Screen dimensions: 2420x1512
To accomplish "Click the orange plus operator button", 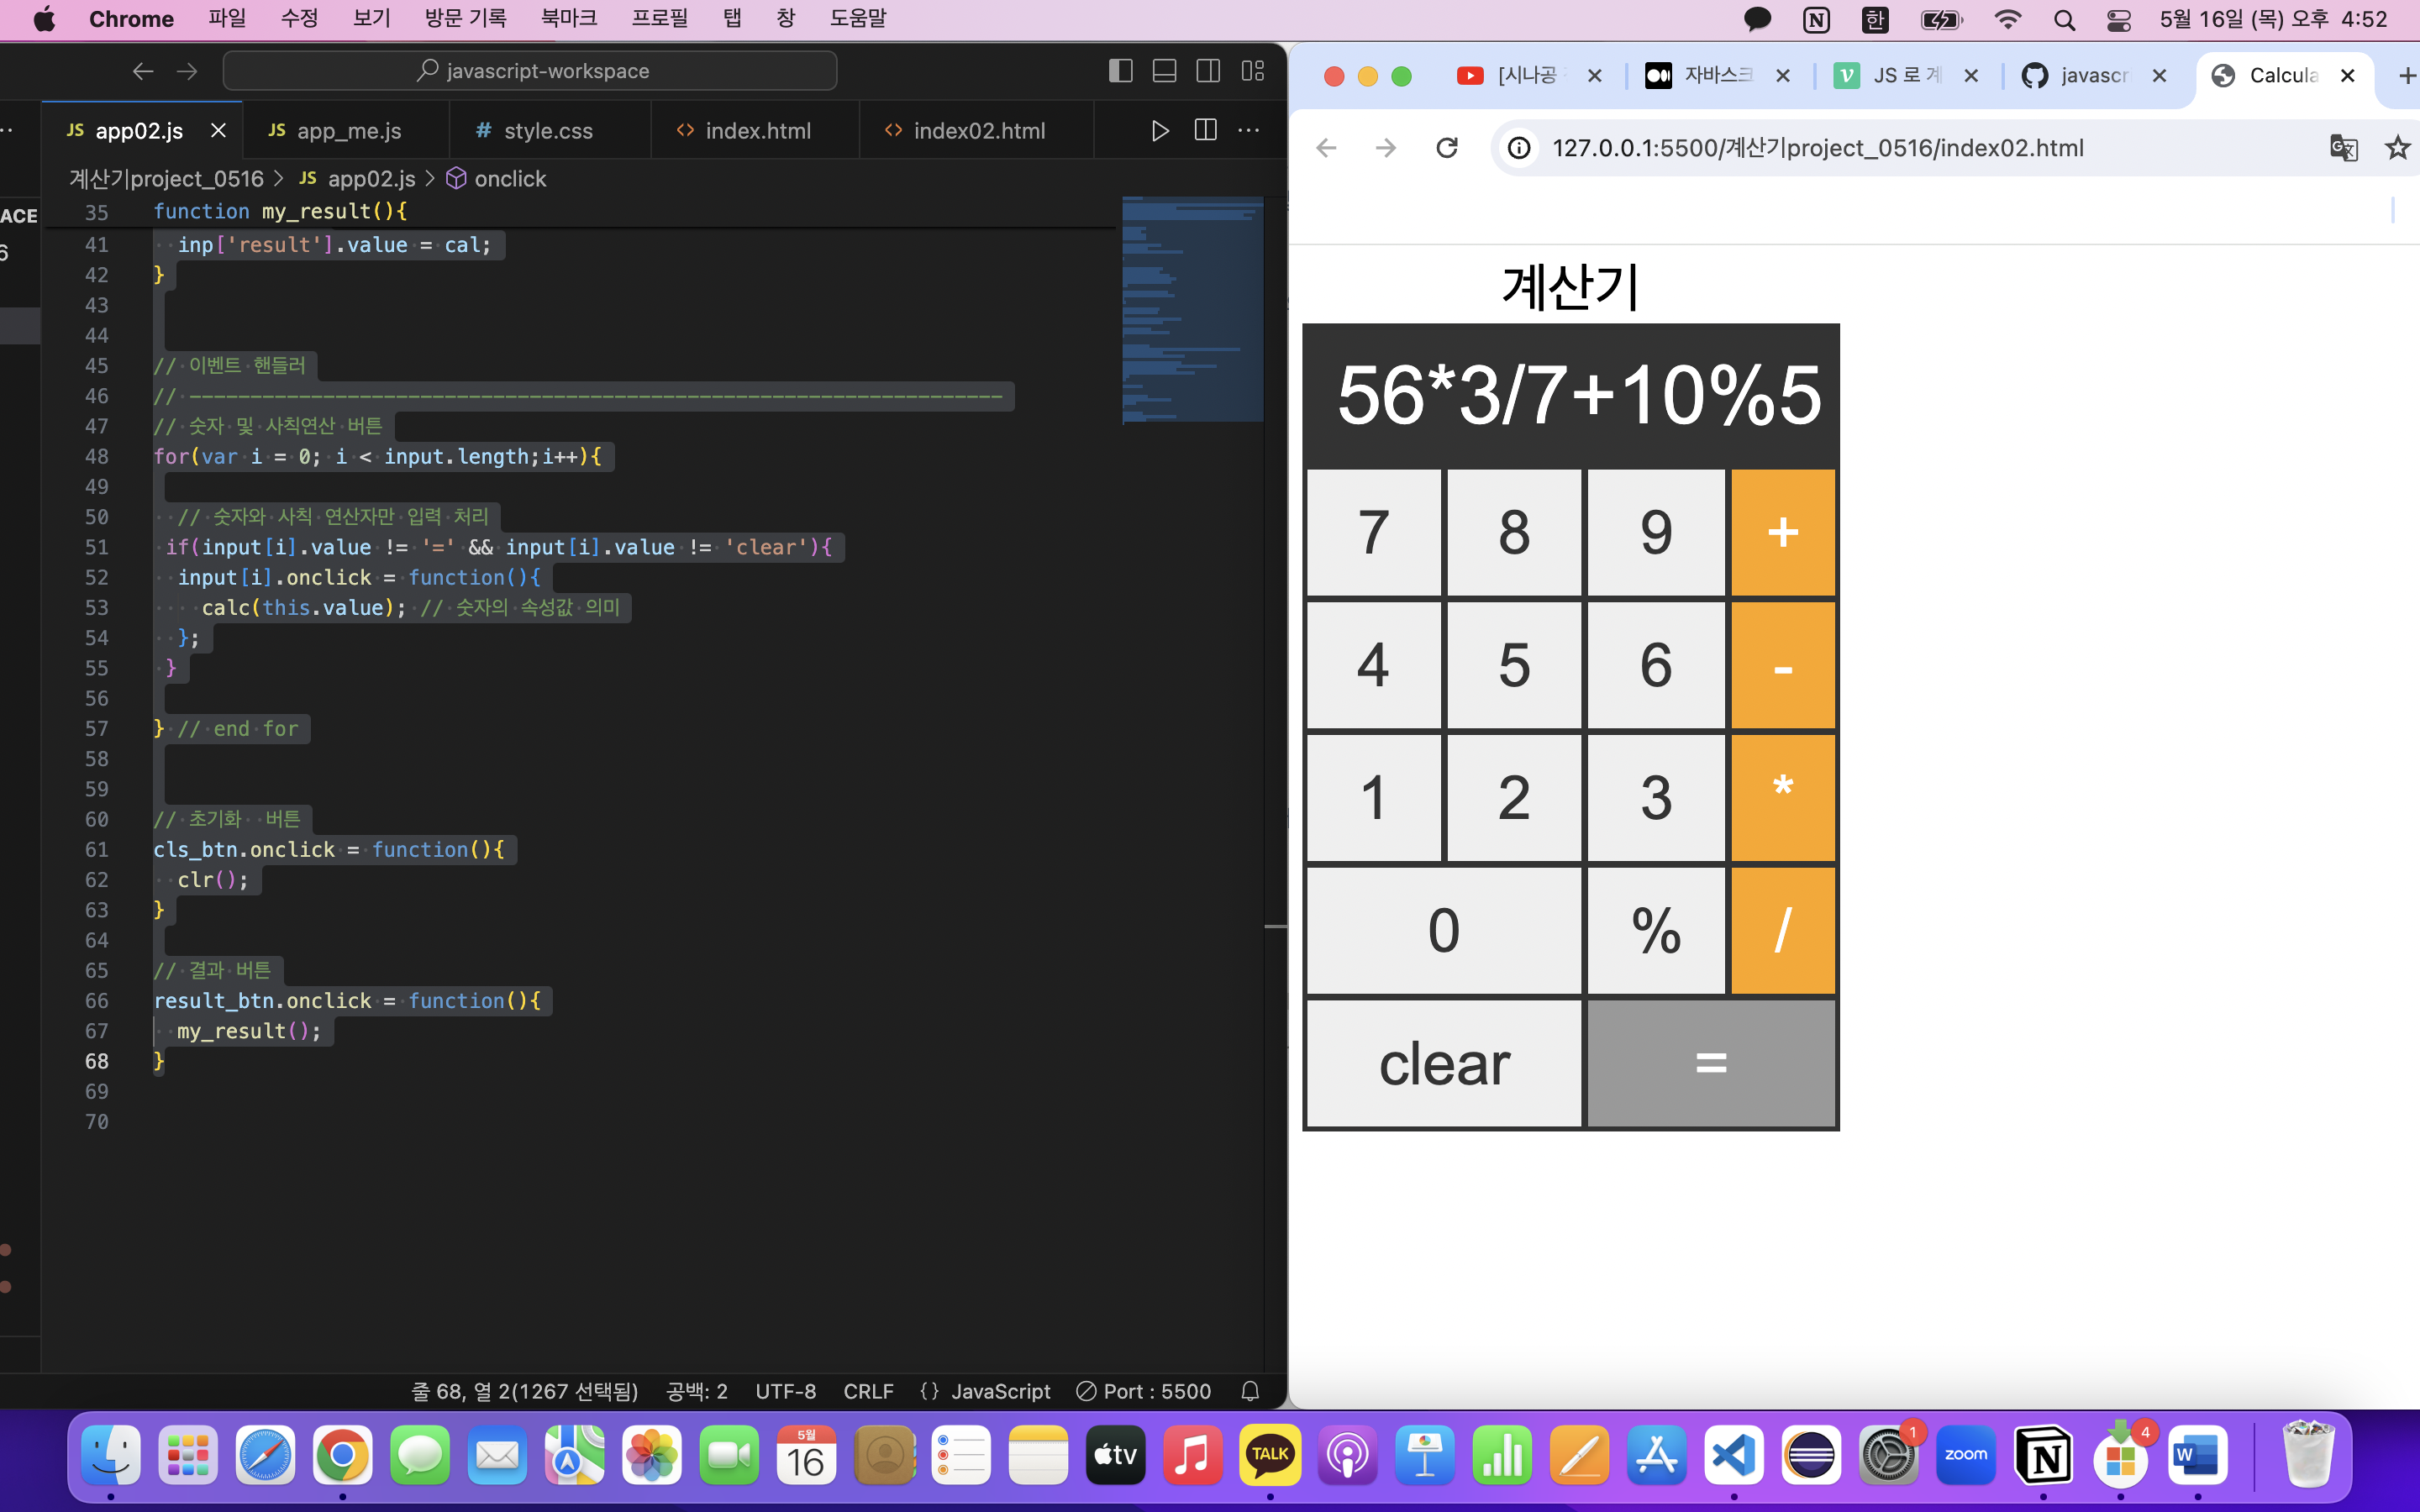I will click(x=1782, y=532).
